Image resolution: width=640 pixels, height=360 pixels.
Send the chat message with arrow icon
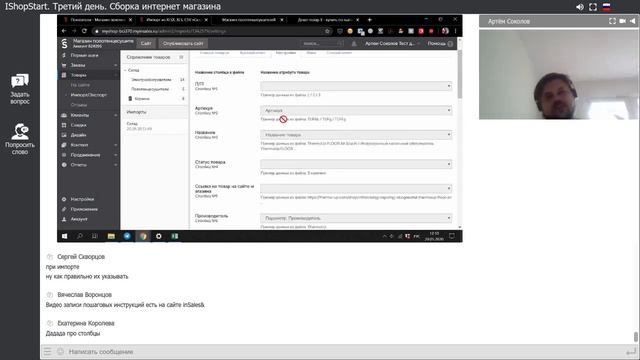pos(631,351)
